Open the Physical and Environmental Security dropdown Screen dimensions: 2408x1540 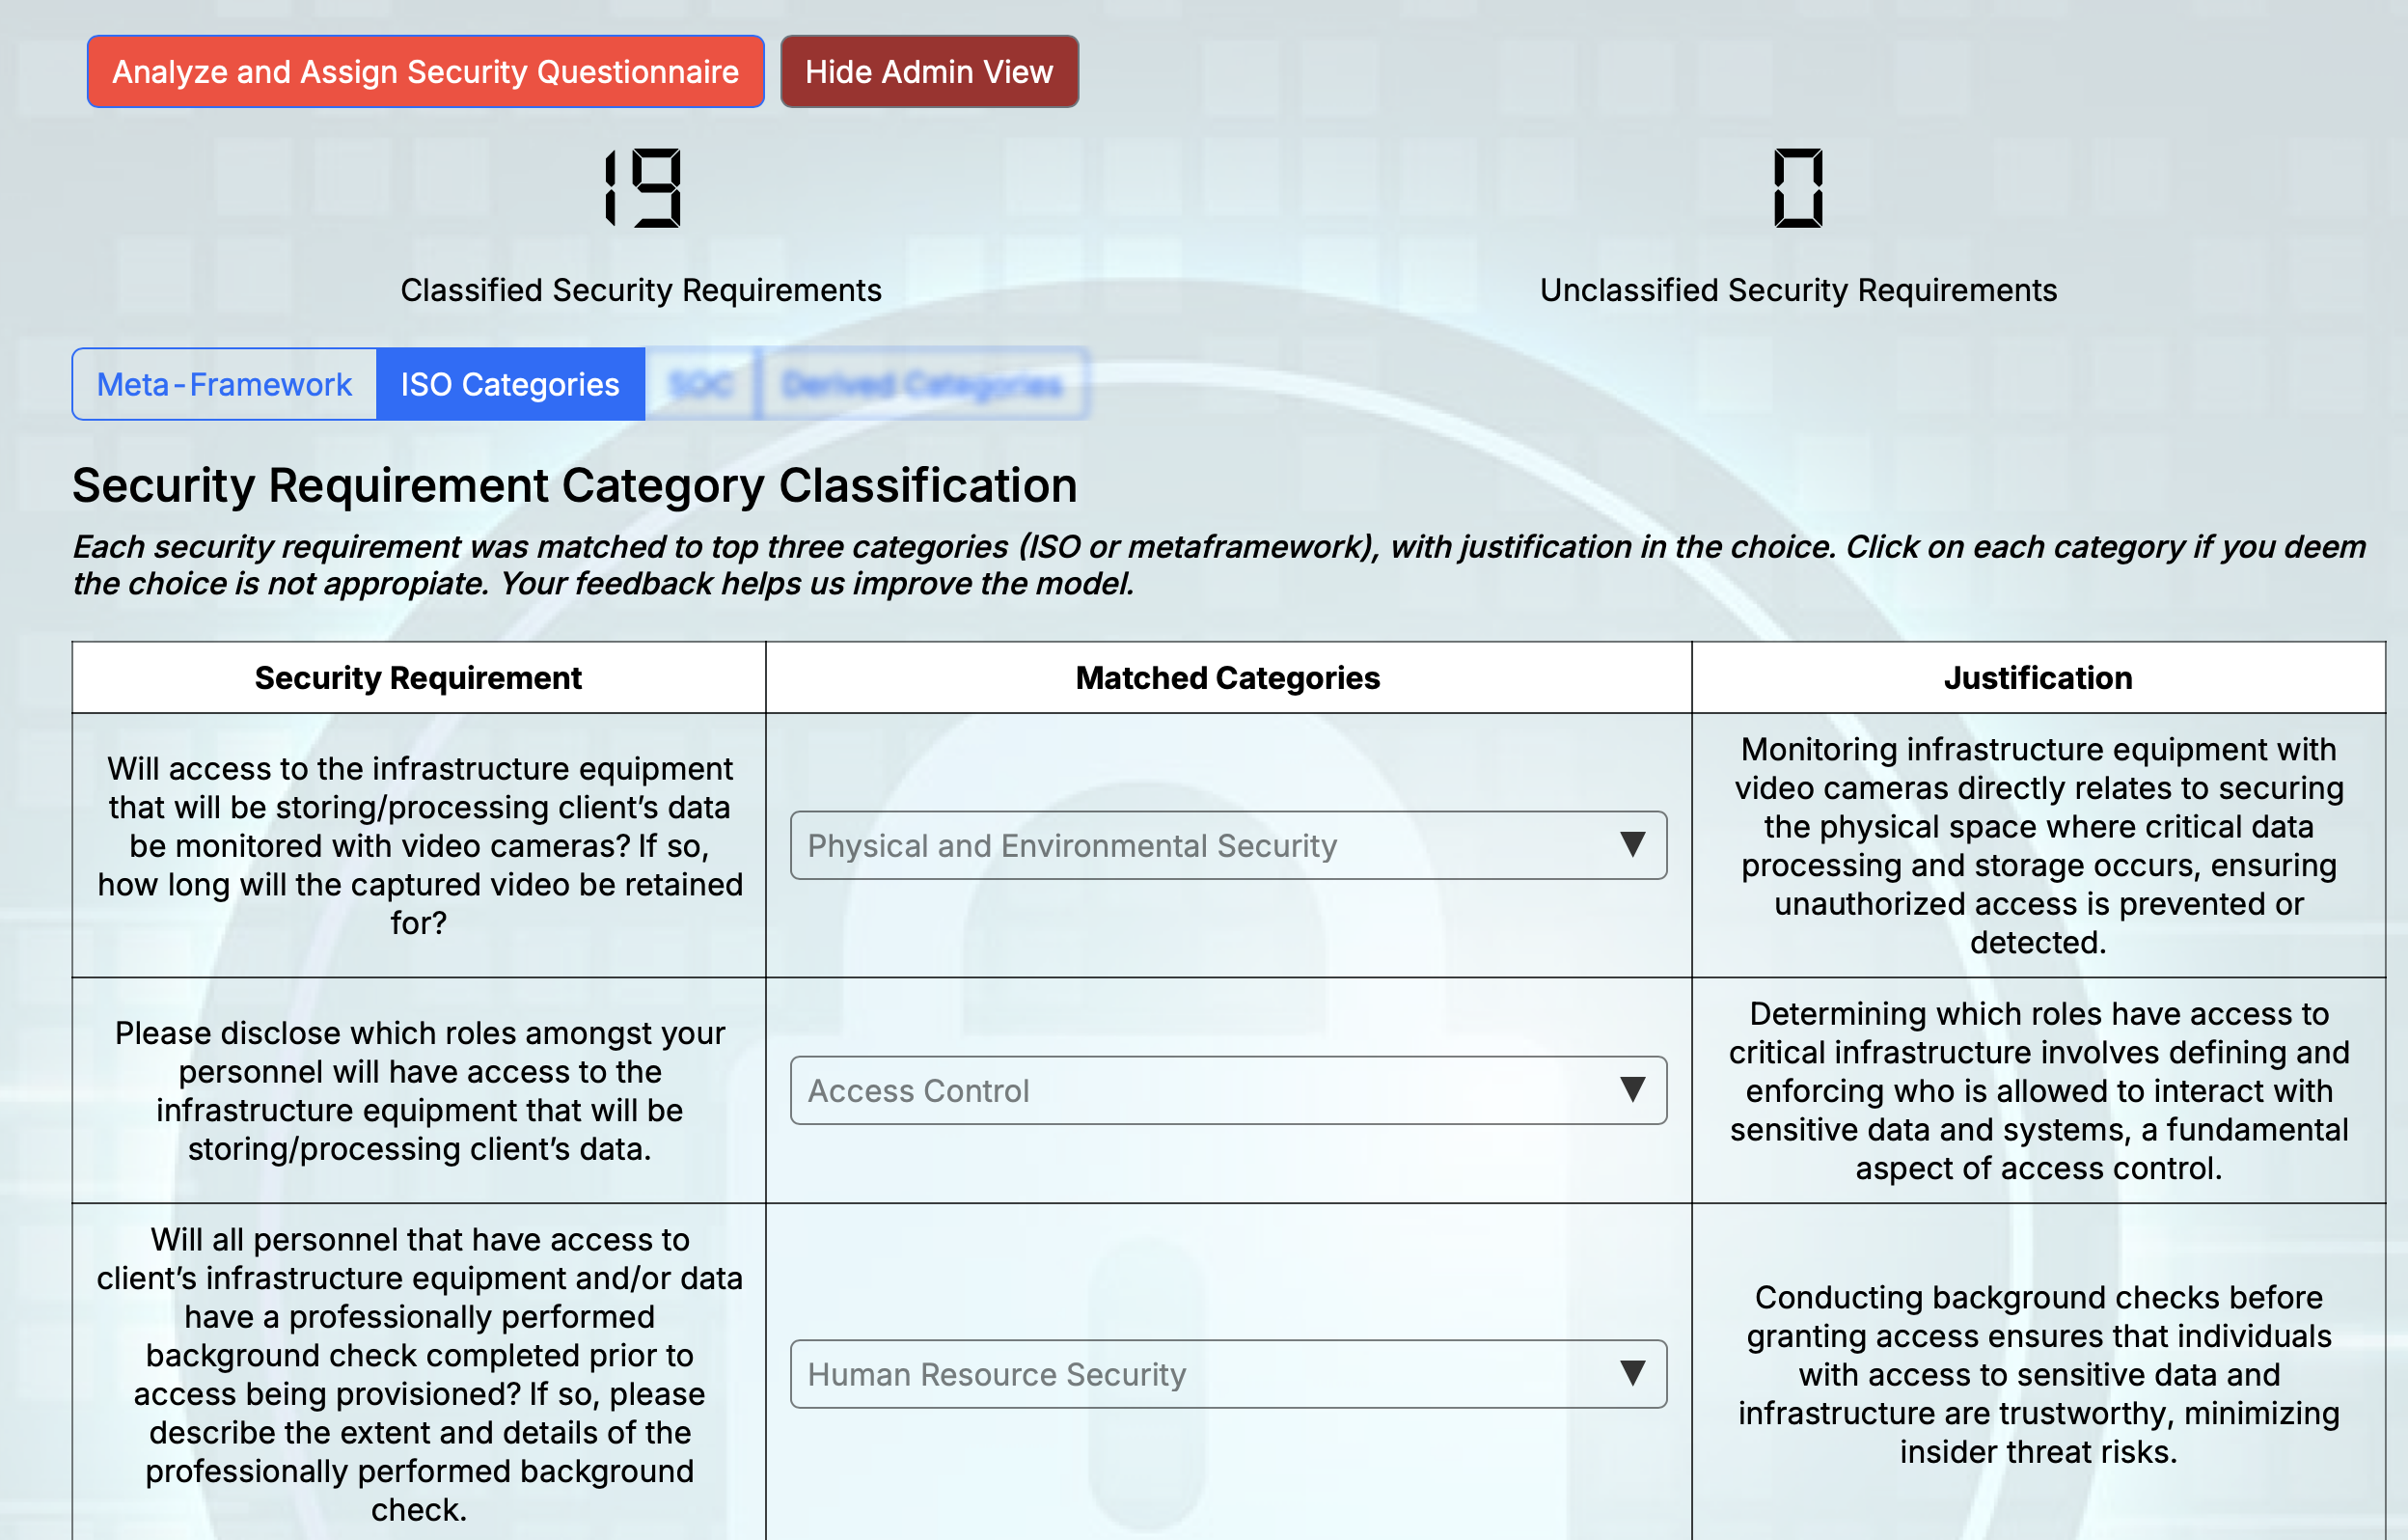(1228, 845)
